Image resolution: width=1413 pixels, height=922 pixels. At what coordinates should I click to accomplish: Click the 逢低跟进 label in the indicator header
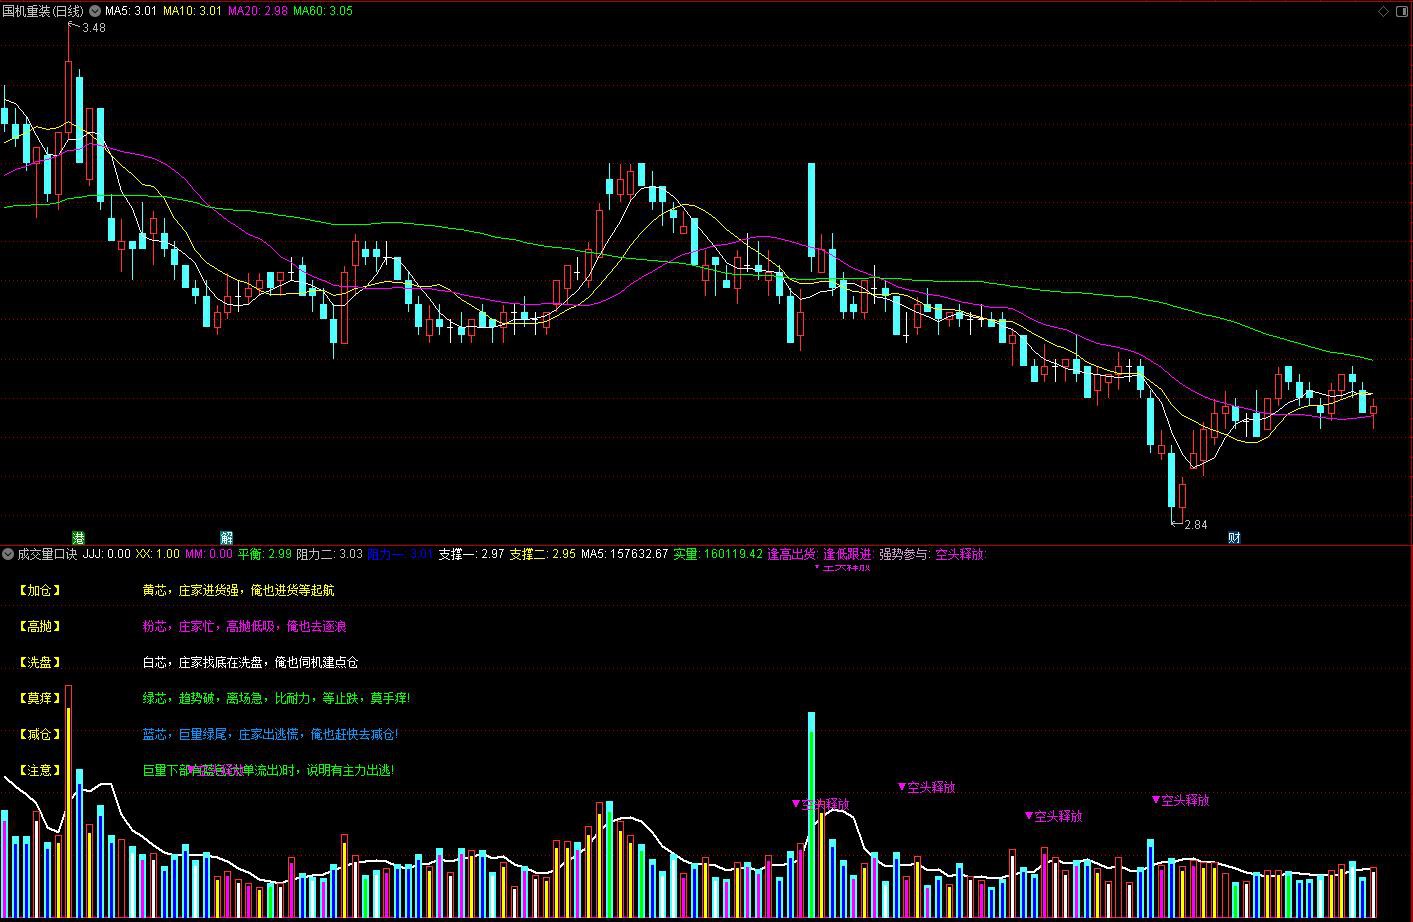click(x=848, y=554)
